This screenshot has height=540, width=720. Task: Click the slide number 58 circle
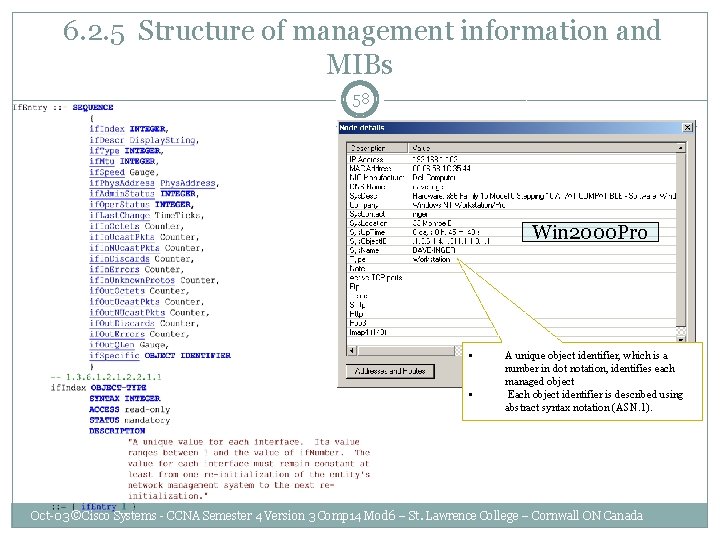point(360,99)
